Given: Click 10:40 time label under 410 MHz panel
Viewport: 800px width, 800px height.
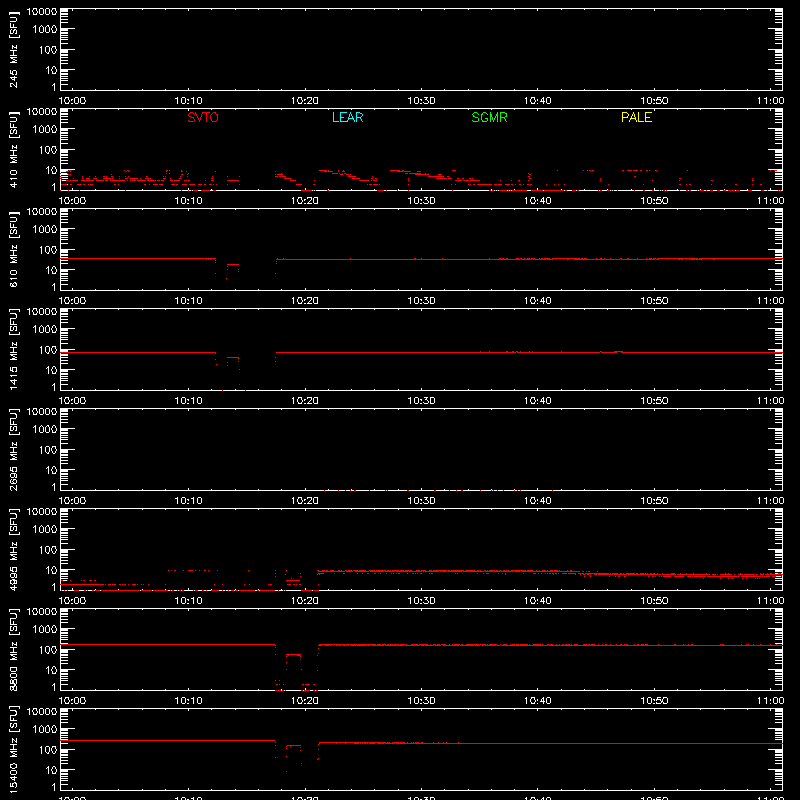Looking at the screenshot, I should (538, 201).
